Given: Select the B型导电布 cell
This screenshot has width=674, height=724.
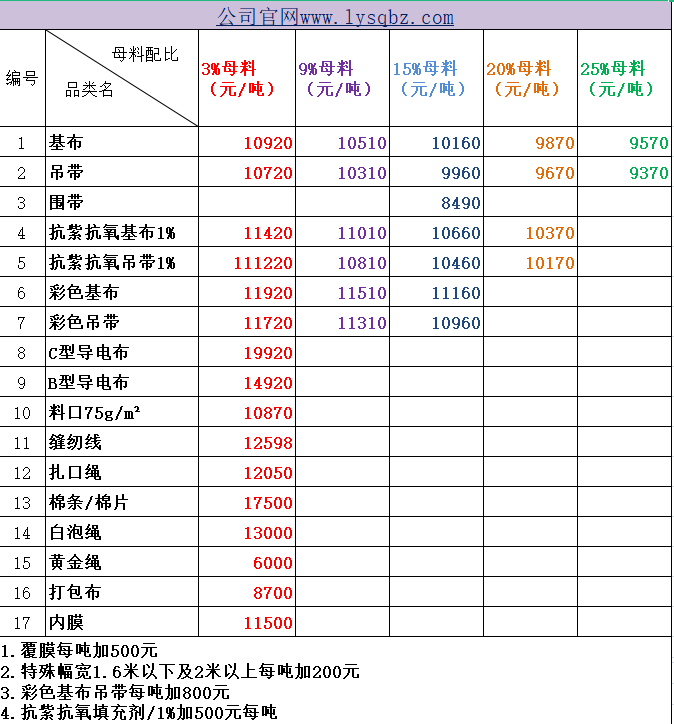Looking at the screenshot, I should pos(122,382).
